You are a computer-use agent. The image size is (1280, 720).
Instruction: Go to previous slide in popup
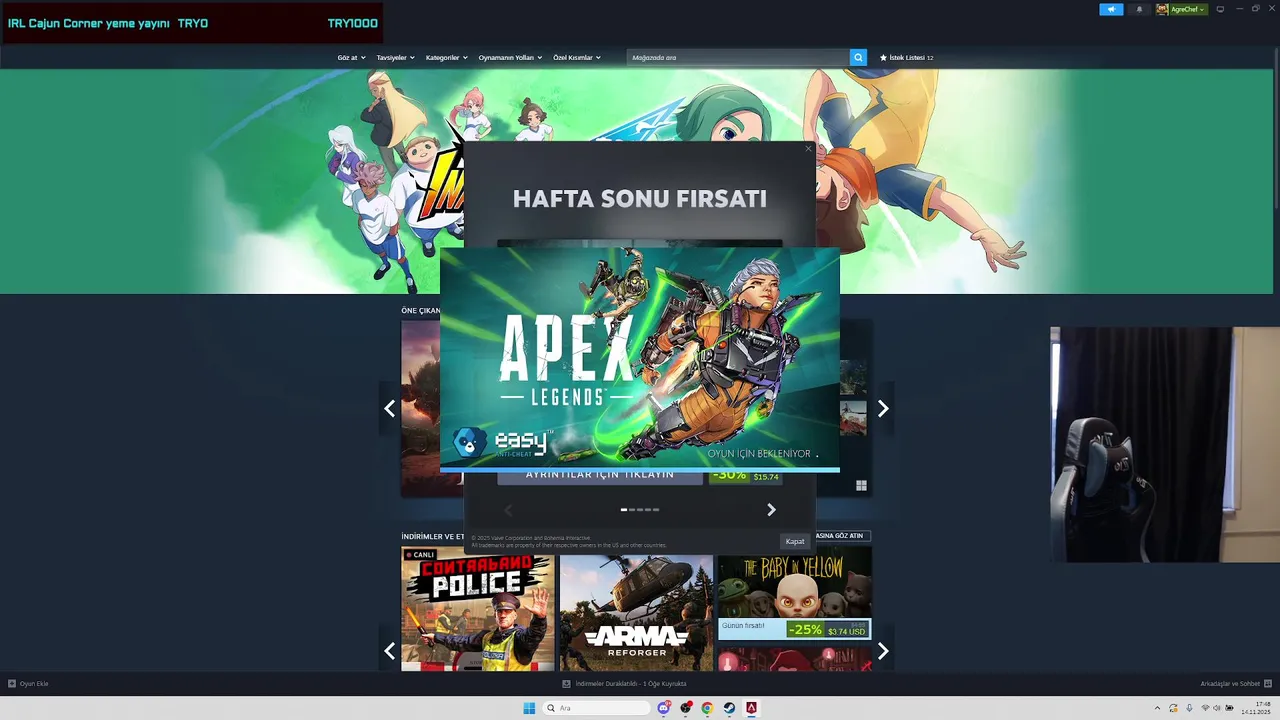pos(508,510)
